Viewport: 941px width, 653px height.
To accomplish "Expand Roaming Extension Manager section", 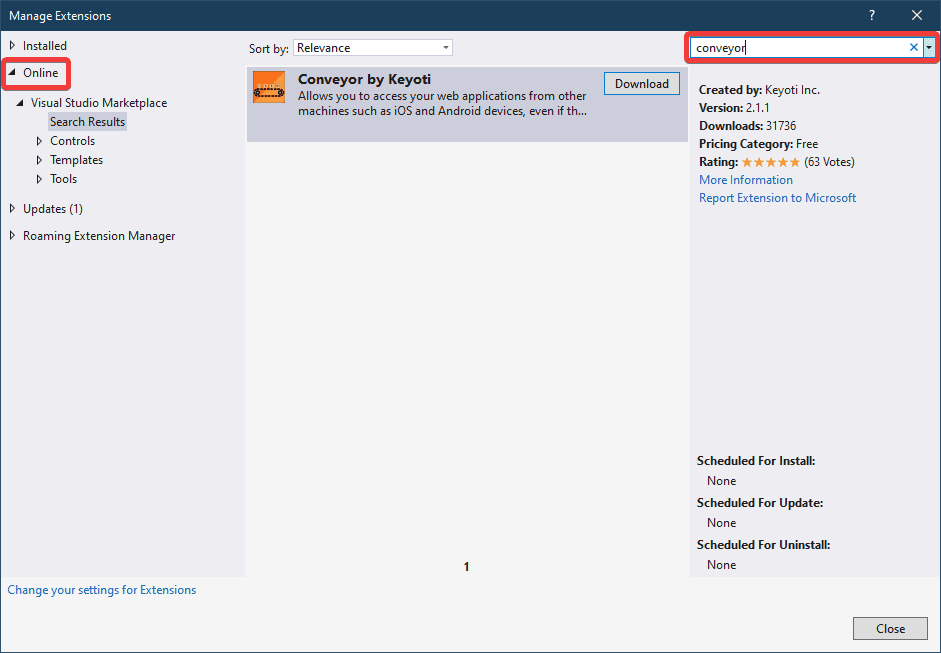I will pyautogui.click(x=13, y=236).
